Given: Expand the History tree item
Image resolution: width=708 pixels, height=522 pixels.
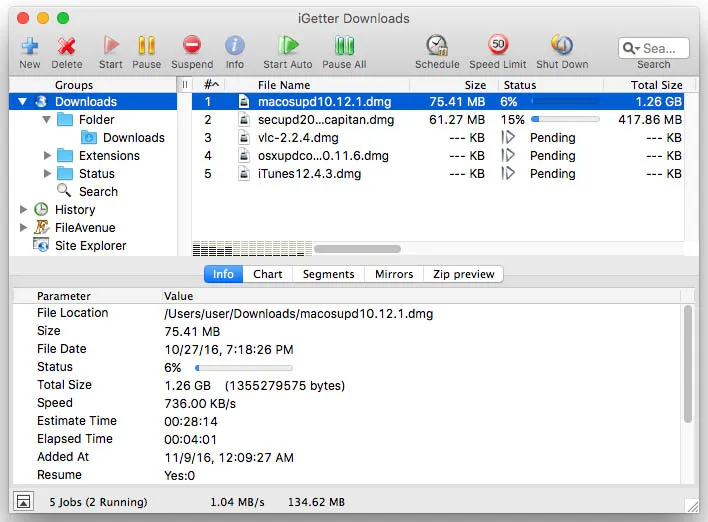Looking at the screenshot, I should coord(24,210).
